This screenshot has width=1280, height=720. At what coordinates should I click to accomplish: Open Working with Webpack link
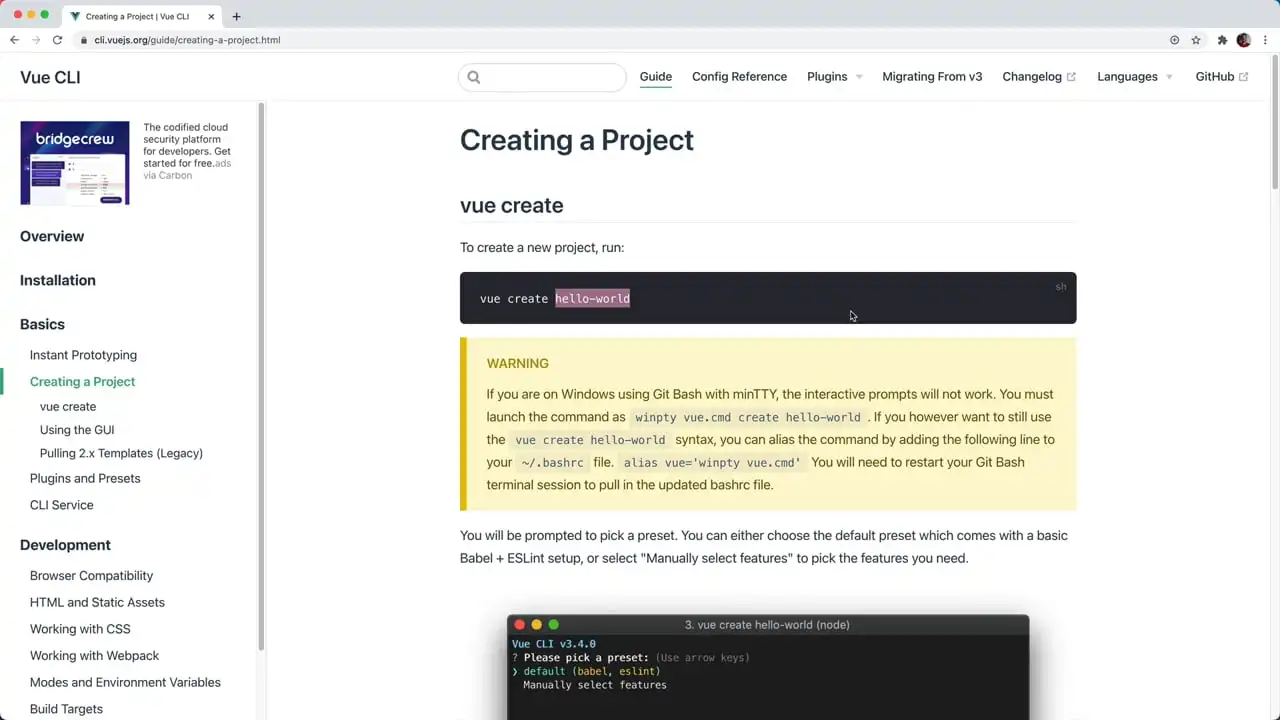pyautogui.click(x=94, y=656)
